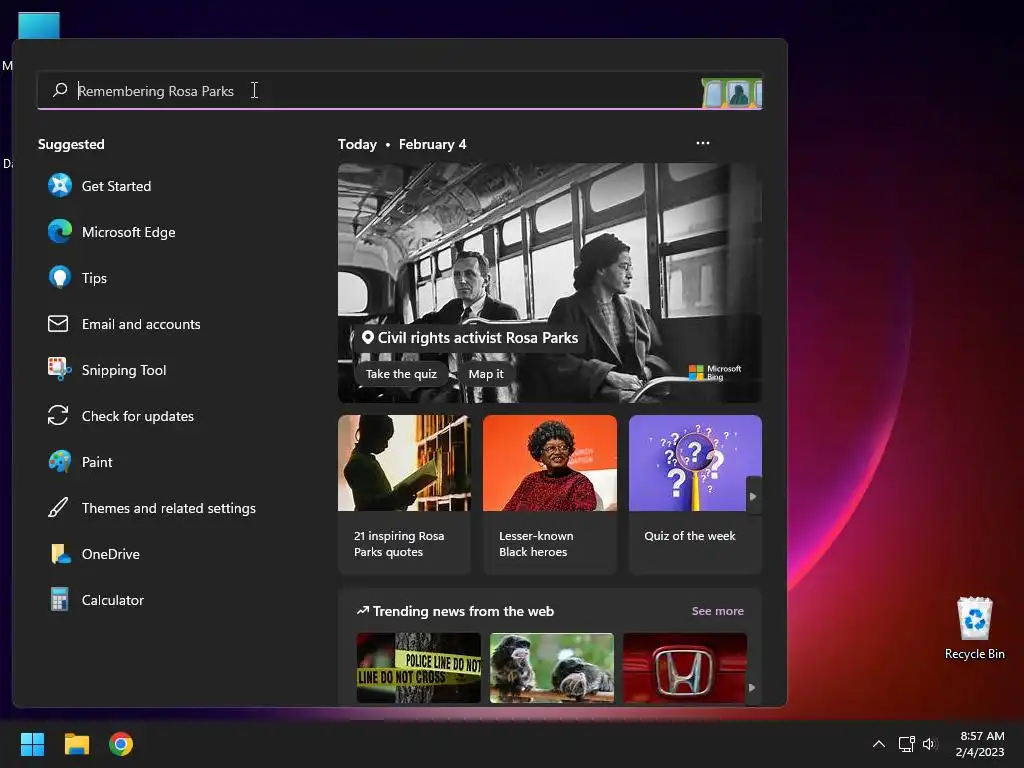Advance trending news with the arrow

(x=752, y=688)
